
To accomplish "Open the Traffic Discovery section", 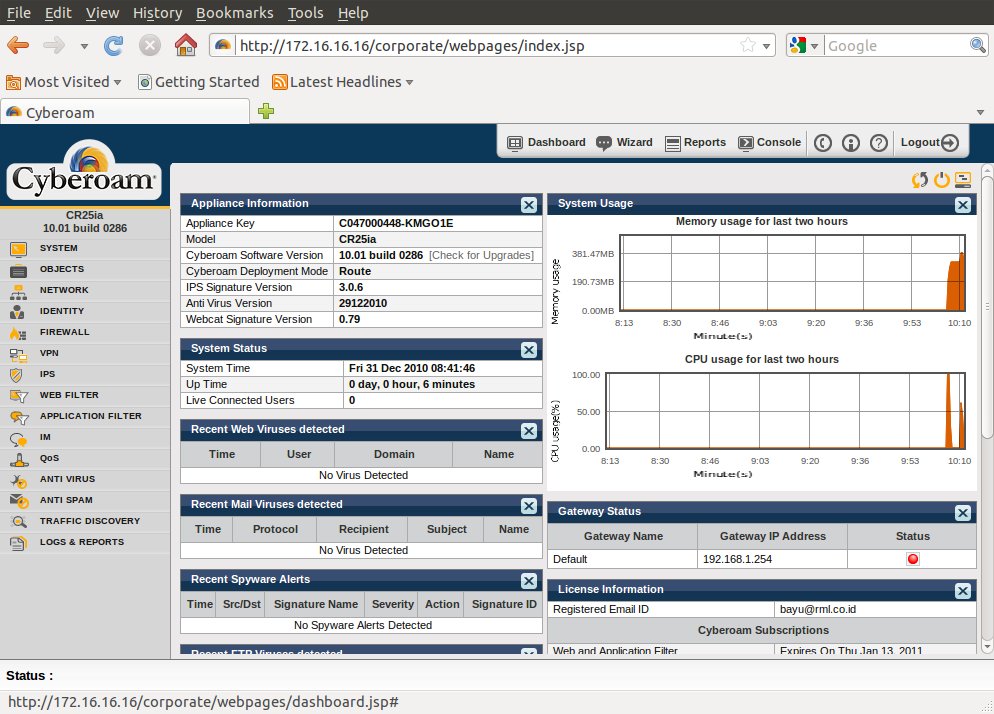I will [89, 521].
